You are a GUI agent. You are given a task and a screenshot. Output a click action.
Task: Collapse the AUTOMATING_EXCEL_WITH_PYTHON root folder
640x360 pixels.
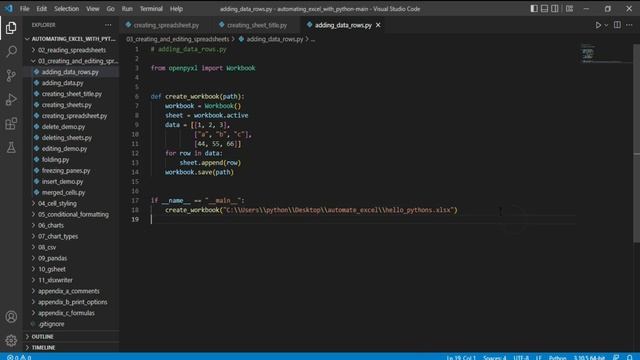(72, 39)
